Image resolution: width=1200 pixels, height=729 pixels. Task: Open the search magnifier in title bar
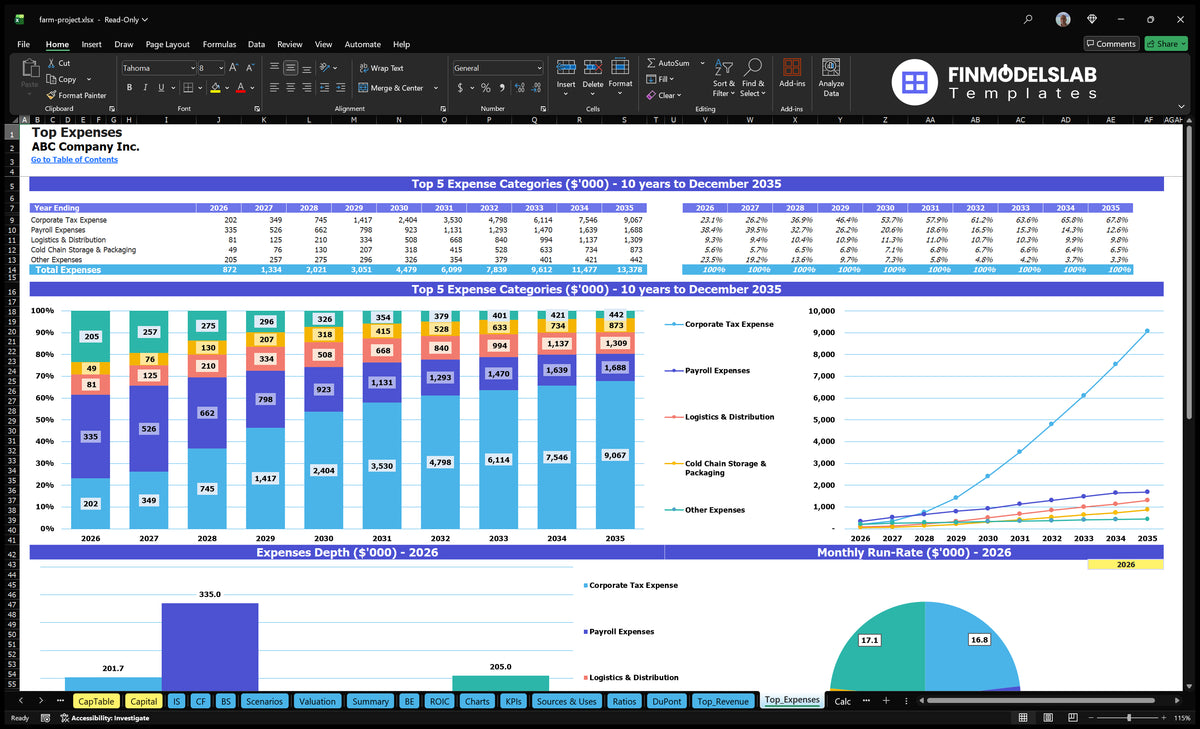tap(1029, 18)
